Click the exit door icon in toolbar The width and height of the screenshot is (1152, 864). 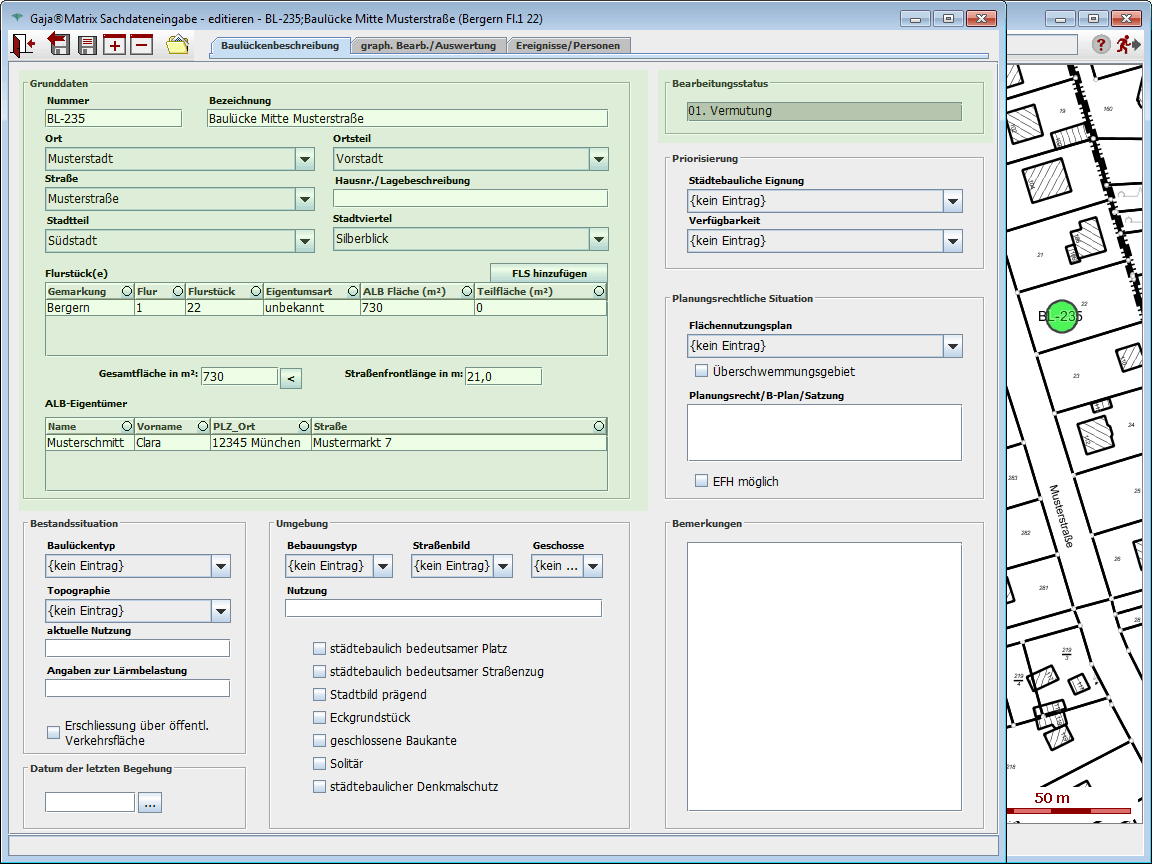24,44
